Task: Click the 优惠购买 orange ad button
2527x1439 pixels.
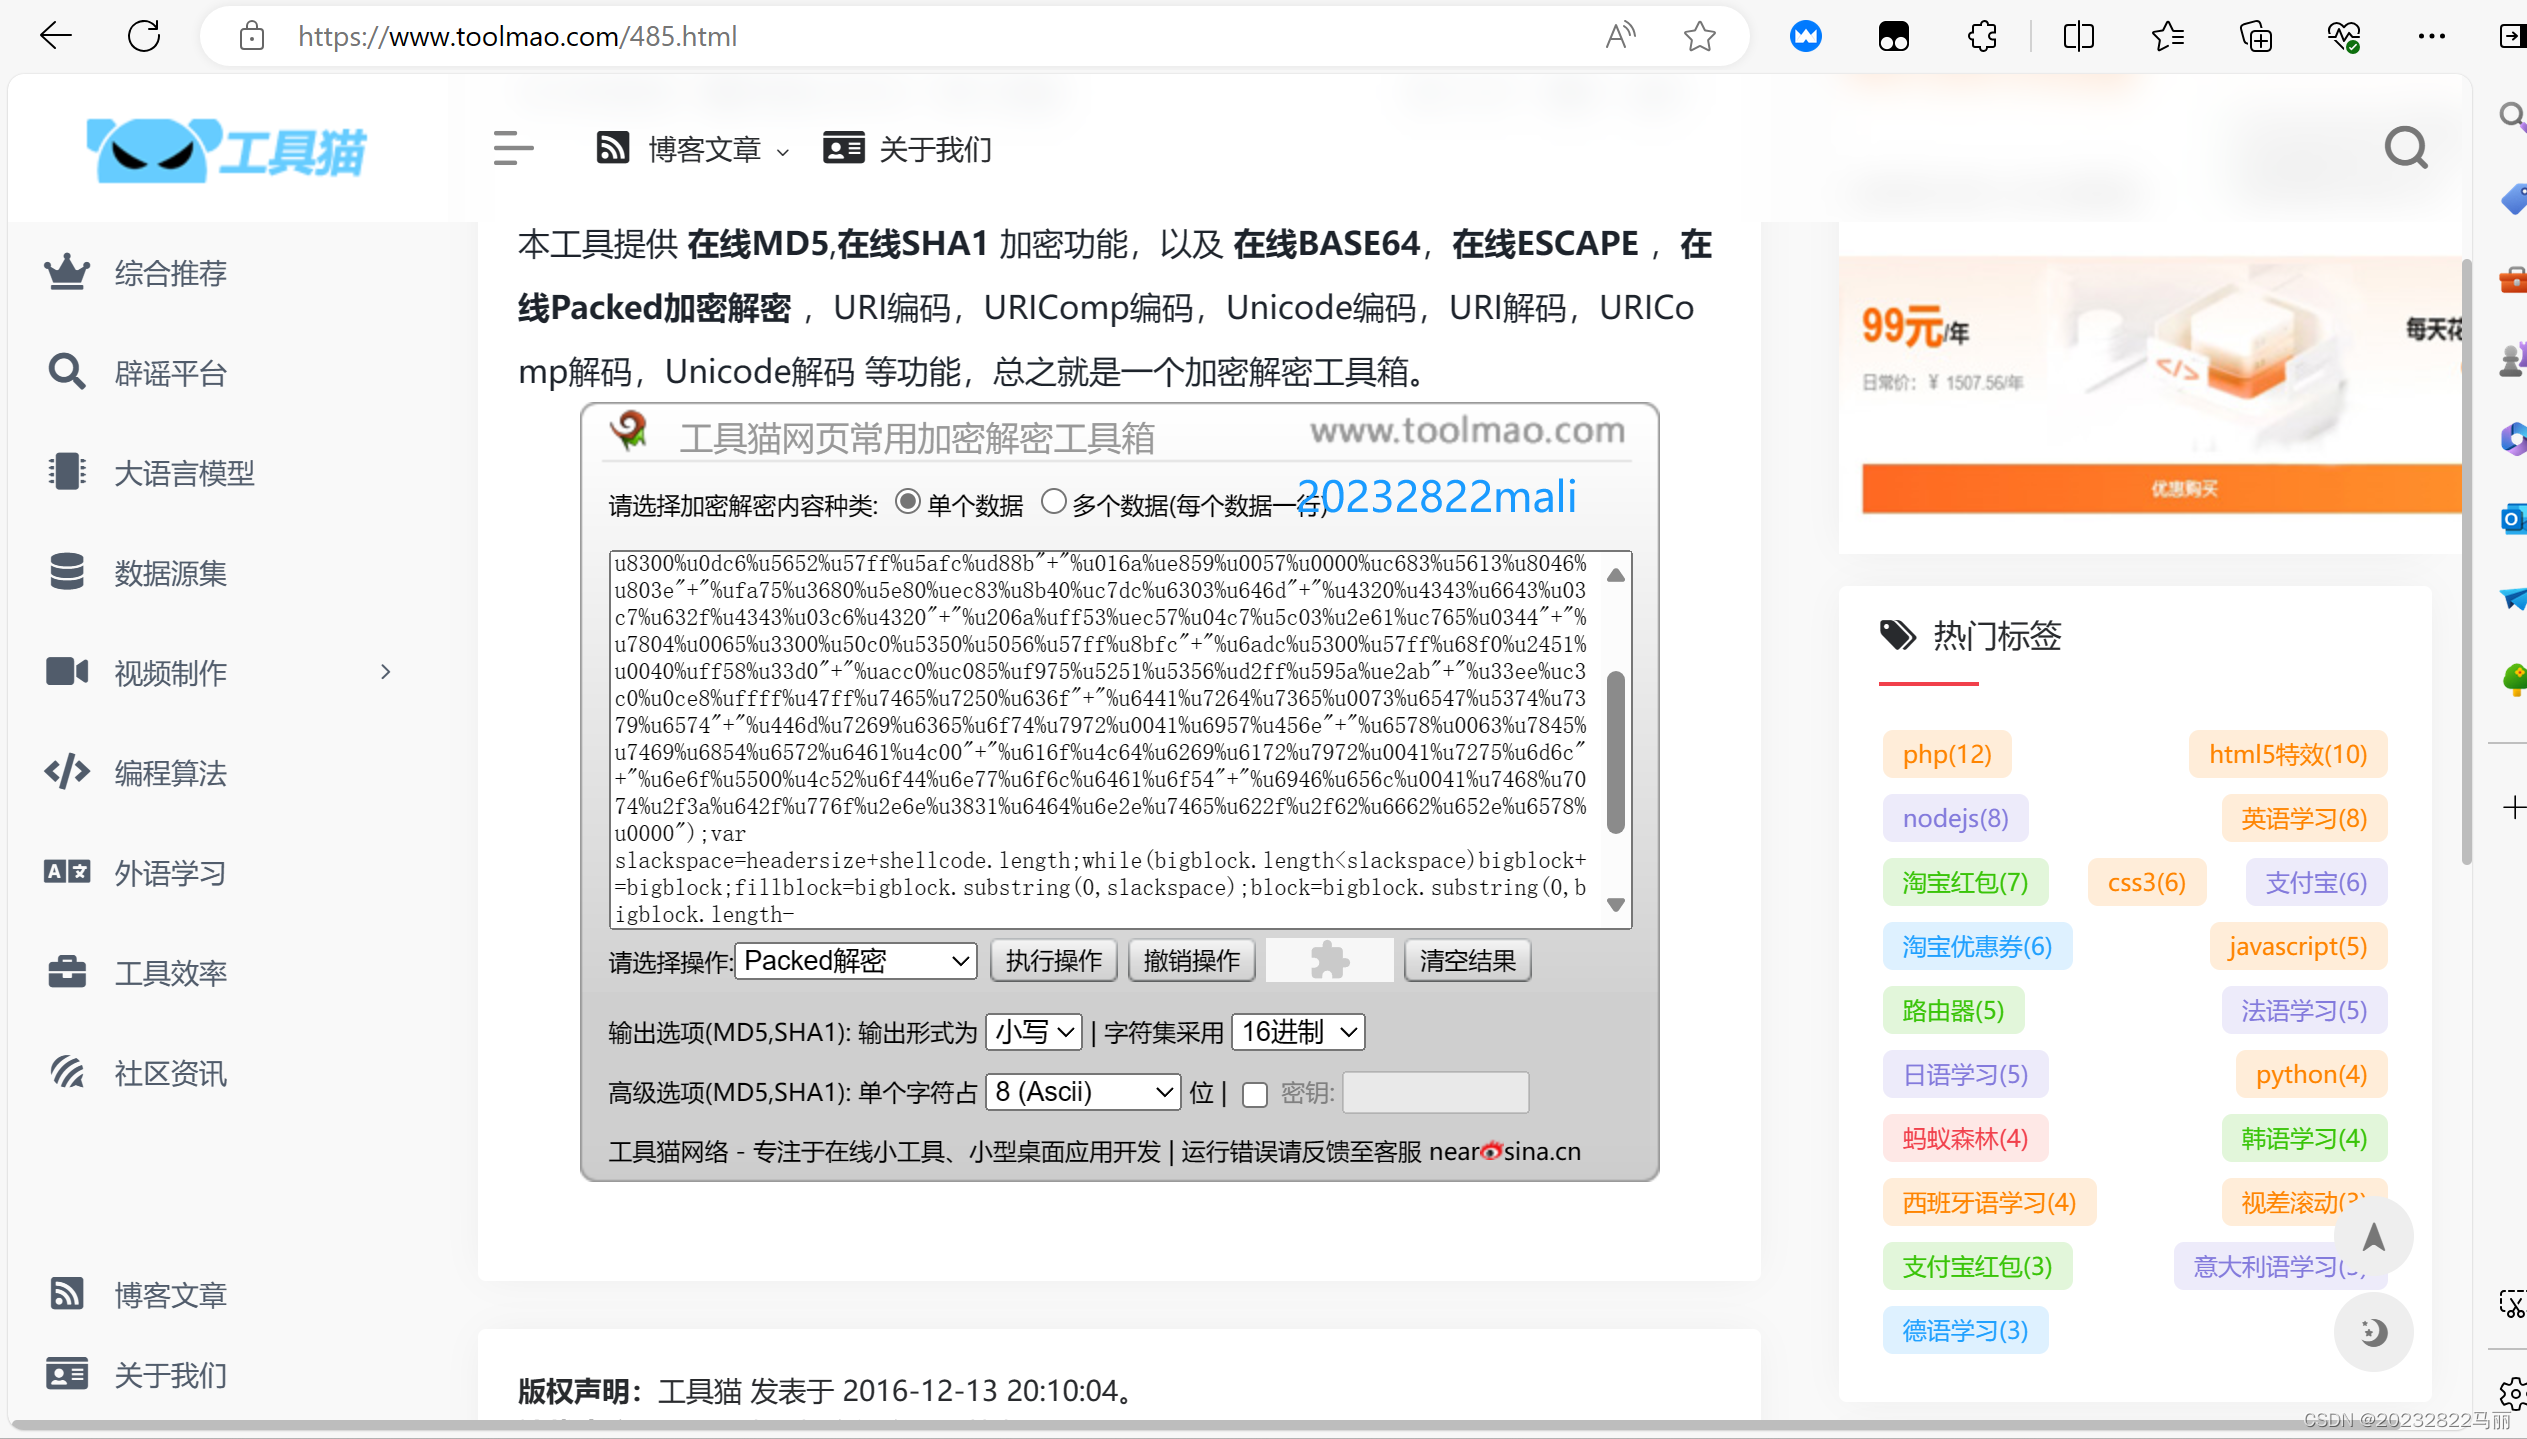Action: (x=2160, y=488)
